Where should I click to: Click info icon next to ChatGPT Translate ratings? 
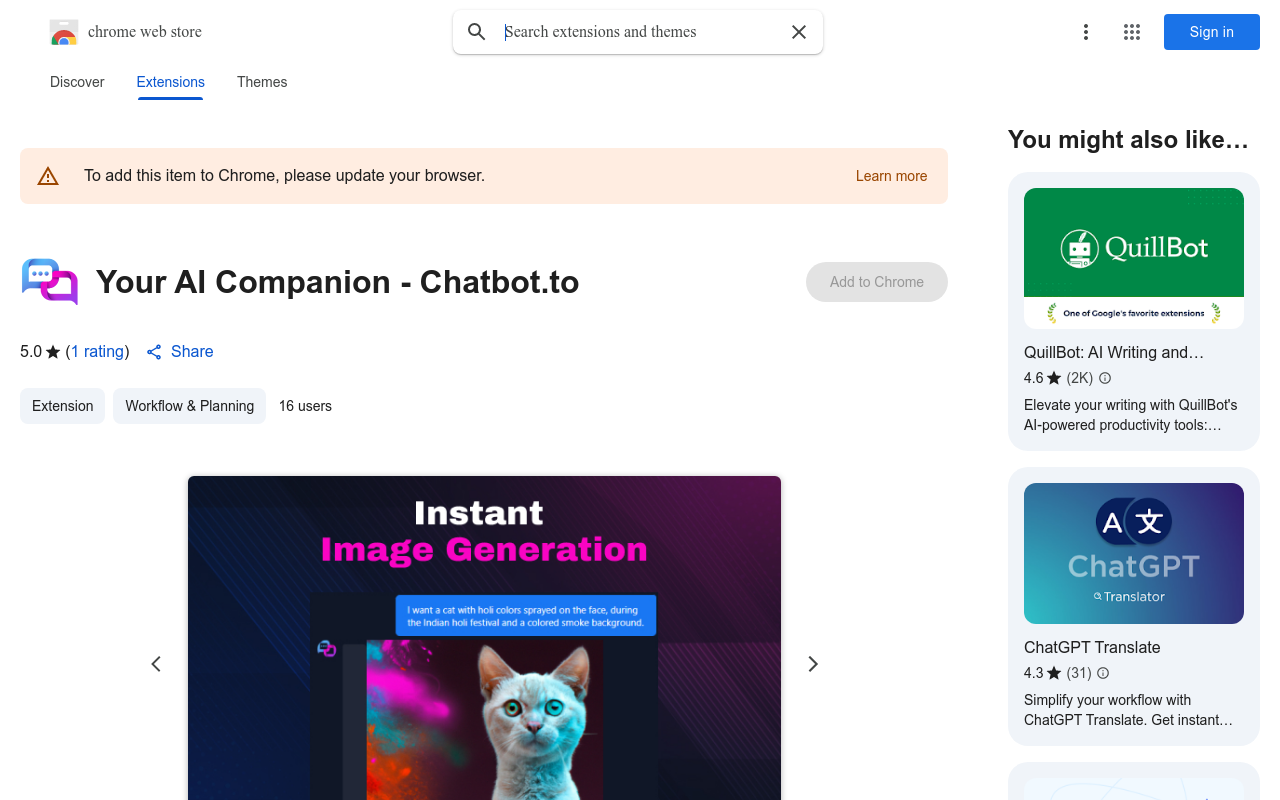(x=1103, y=673)
